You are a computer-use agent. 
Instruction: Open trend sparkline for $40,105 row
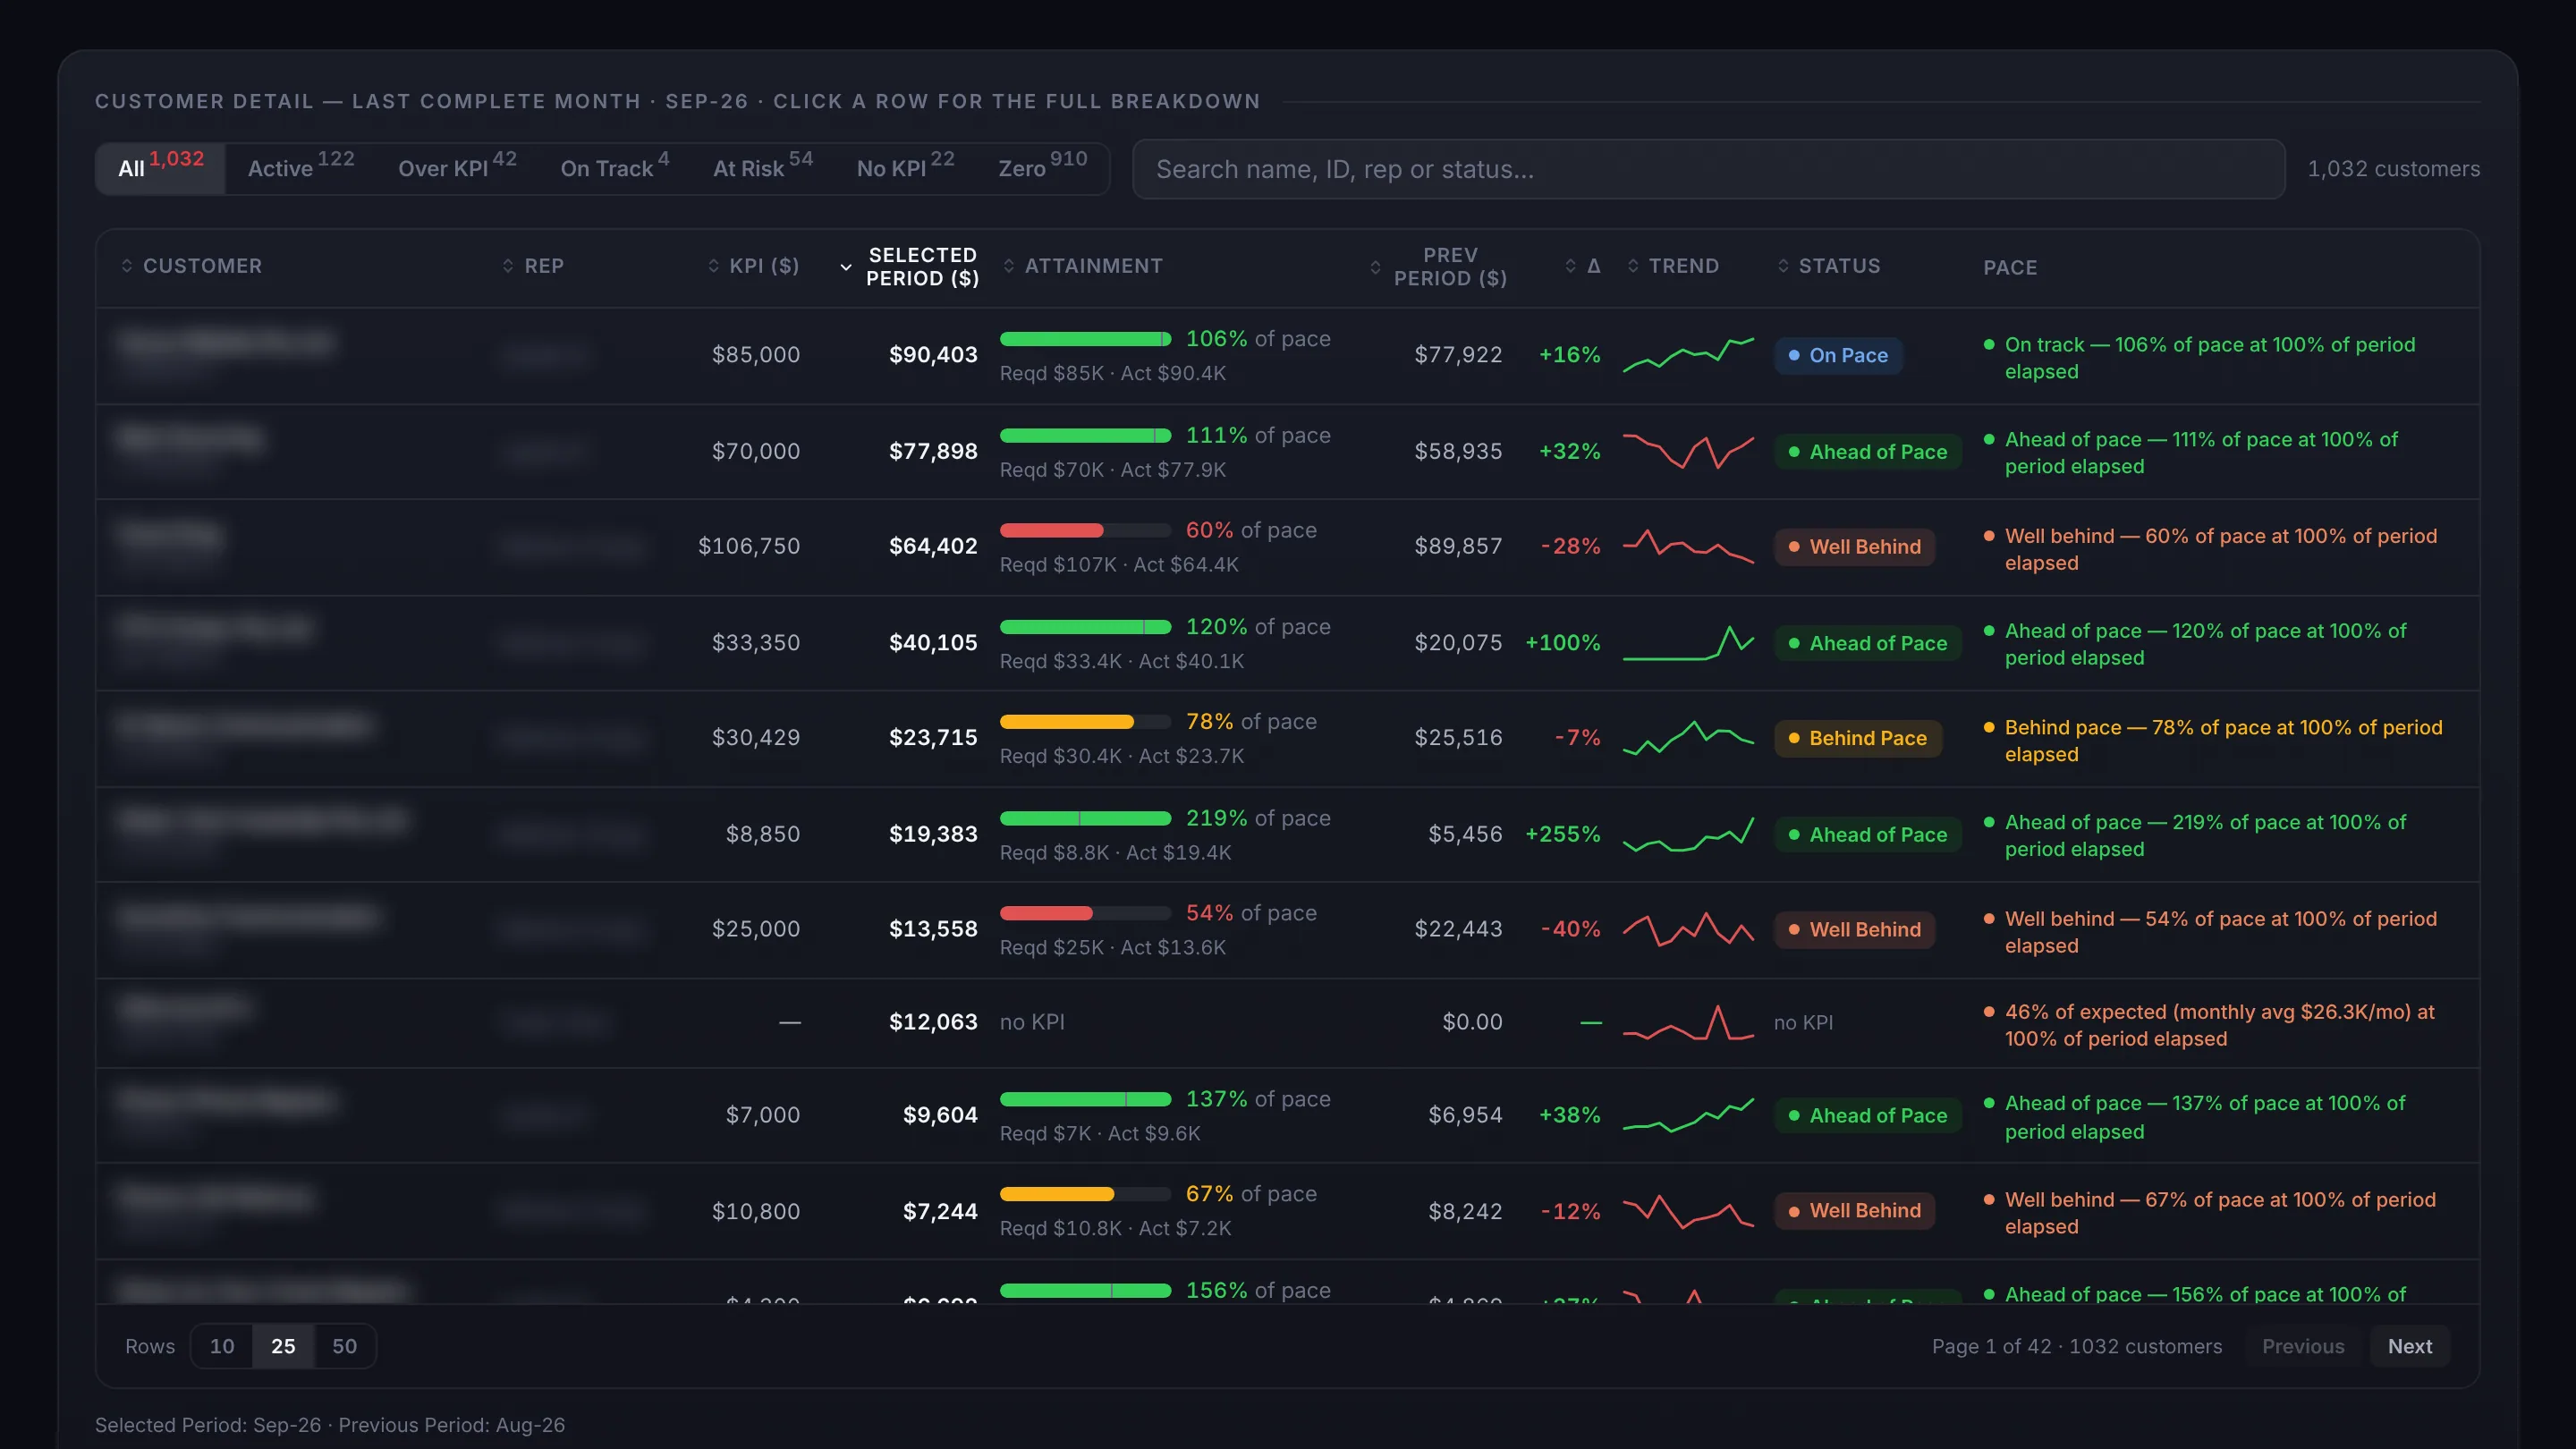1688,643
